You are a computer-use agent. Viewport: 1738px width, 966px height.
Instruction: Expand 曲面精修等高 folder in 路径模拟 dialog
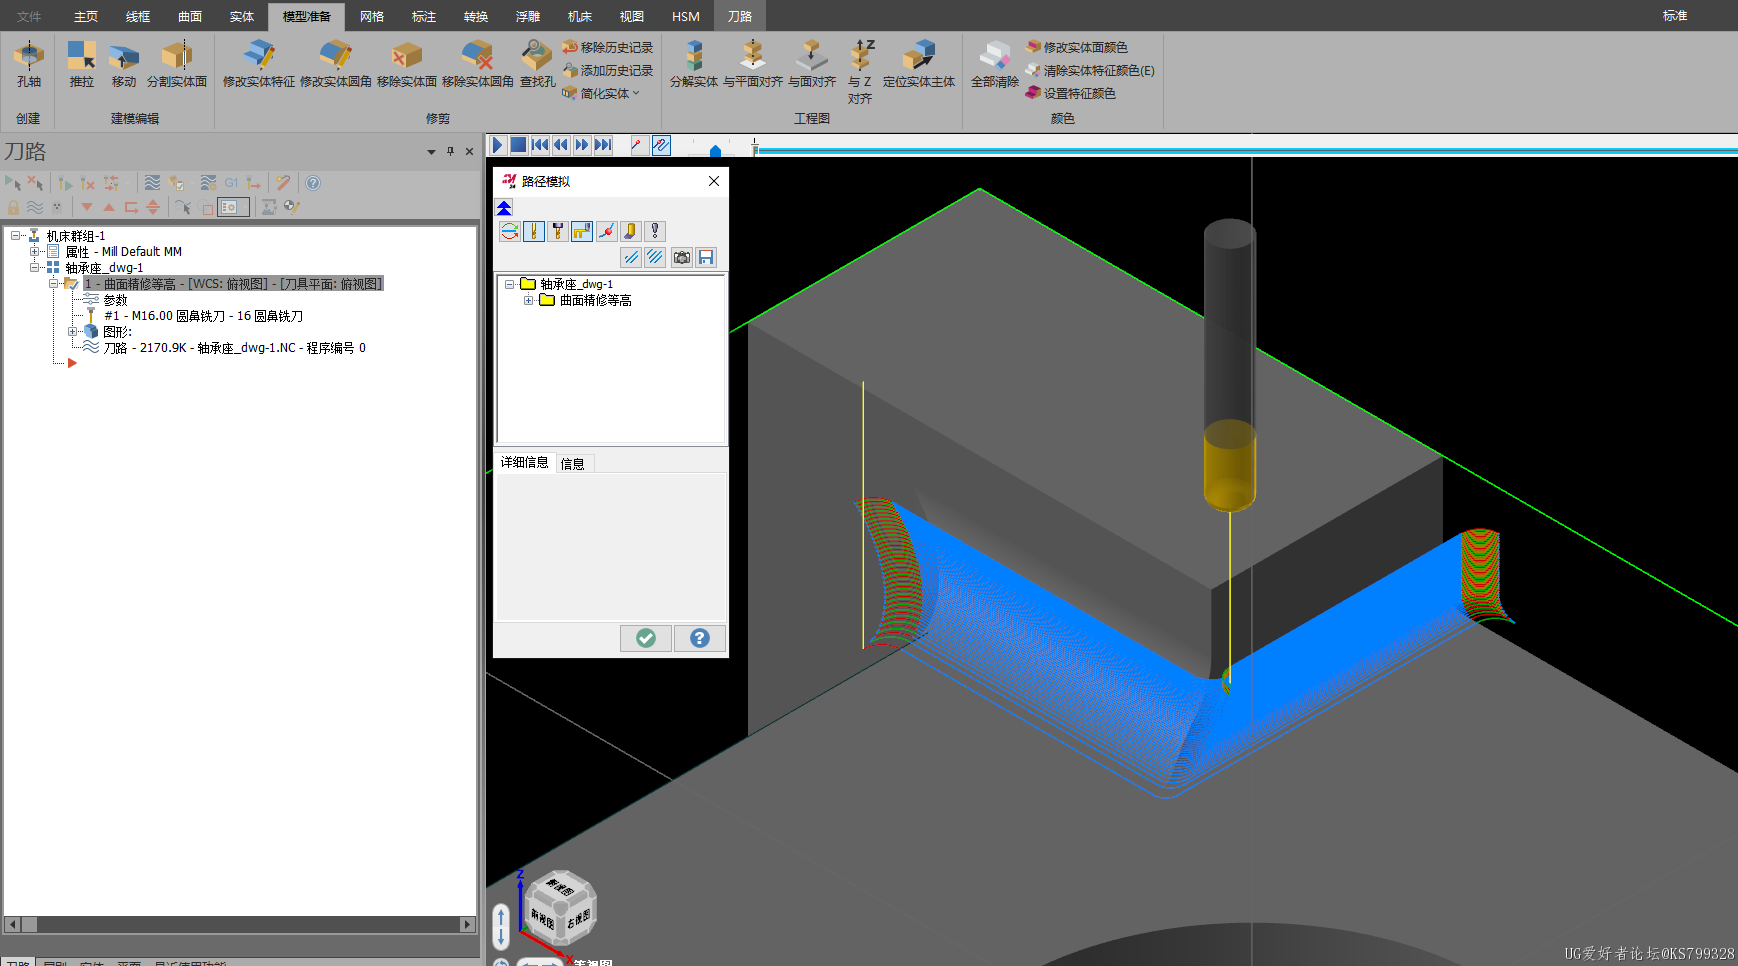click(x=528, y=300)
